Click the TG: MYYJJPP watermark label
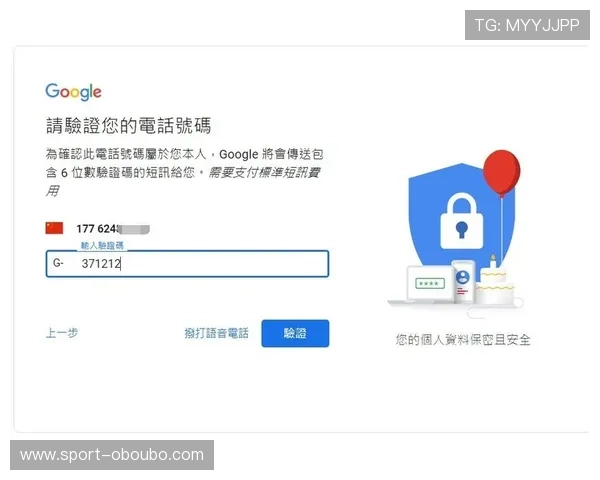 pos(527,25)
